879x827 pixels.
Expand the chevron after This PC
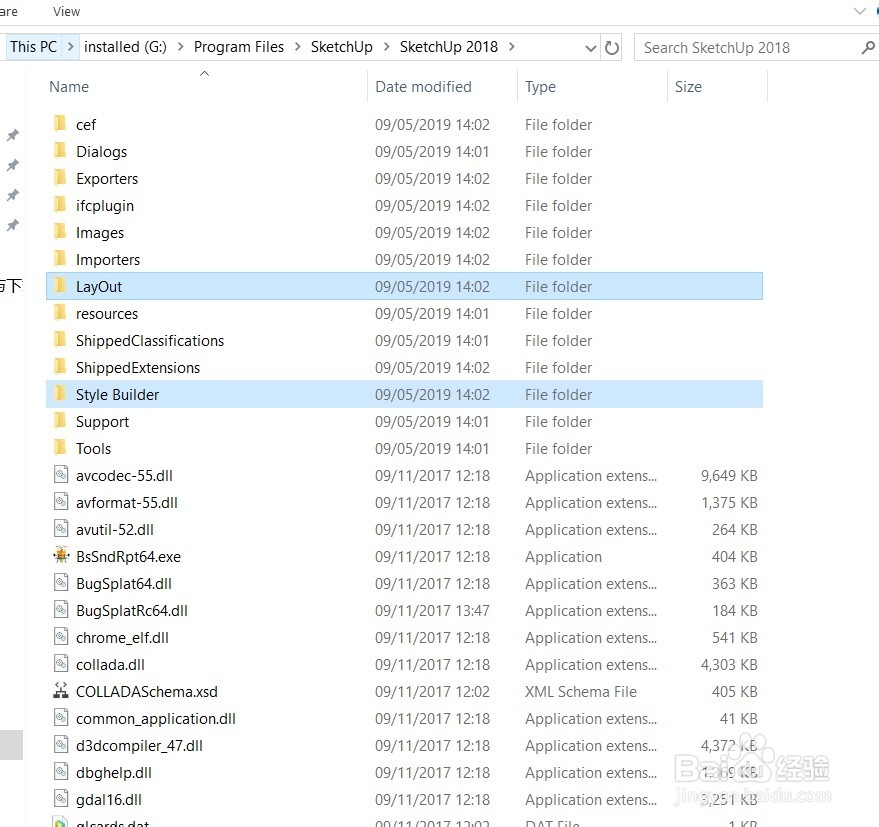pos(71,47)
